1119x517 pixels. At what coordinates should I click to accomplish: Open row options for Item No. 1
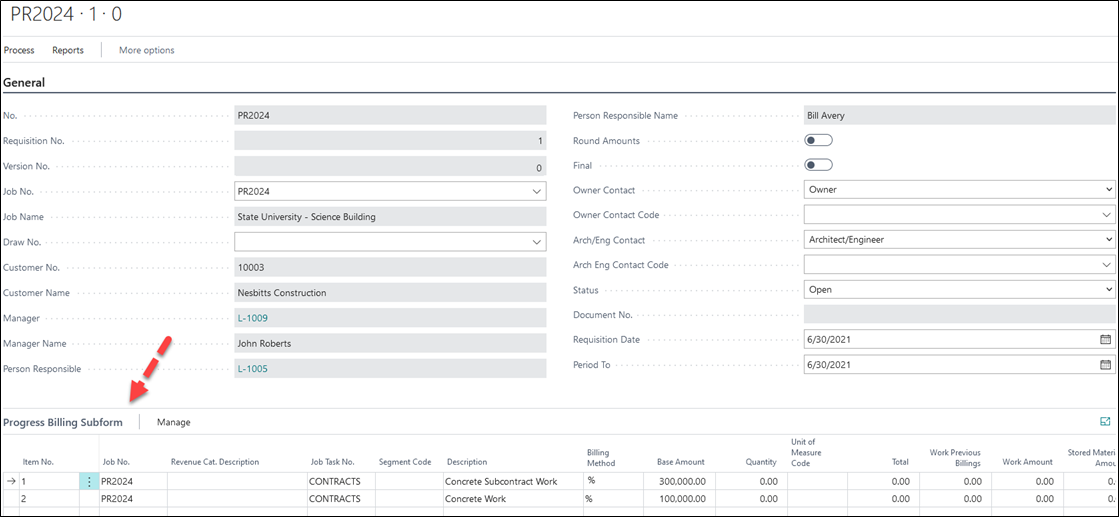tap(89, 481)
